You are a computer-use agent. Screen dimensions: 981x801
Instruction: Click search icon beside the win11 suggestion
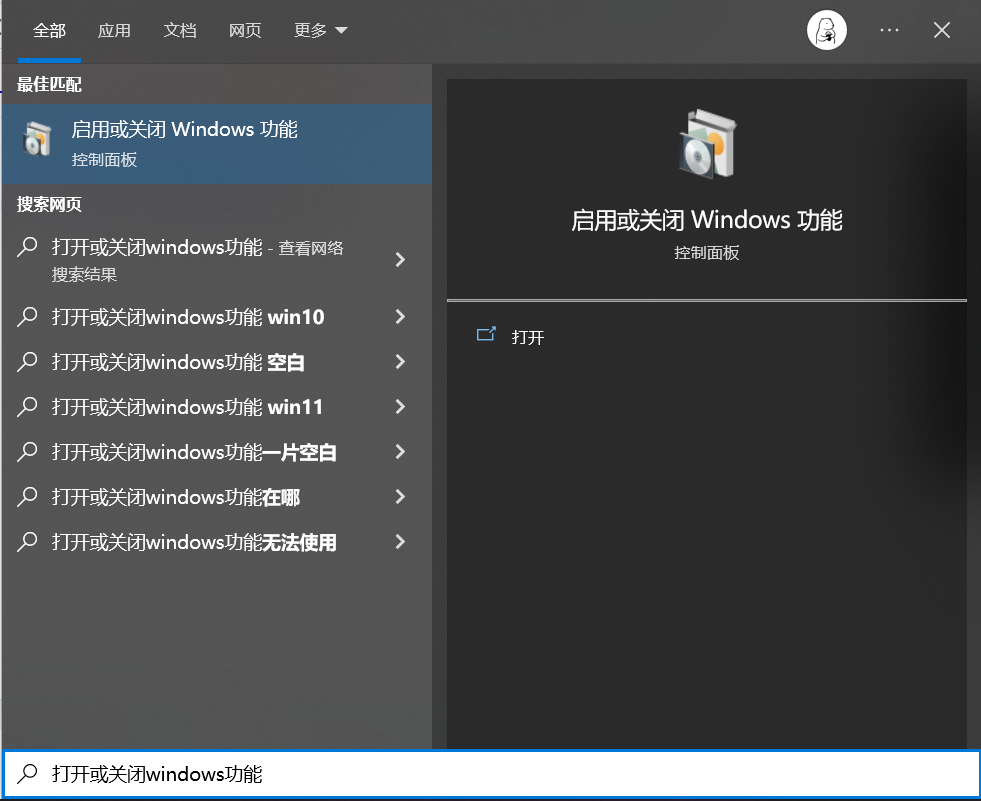tap(27, 407)
